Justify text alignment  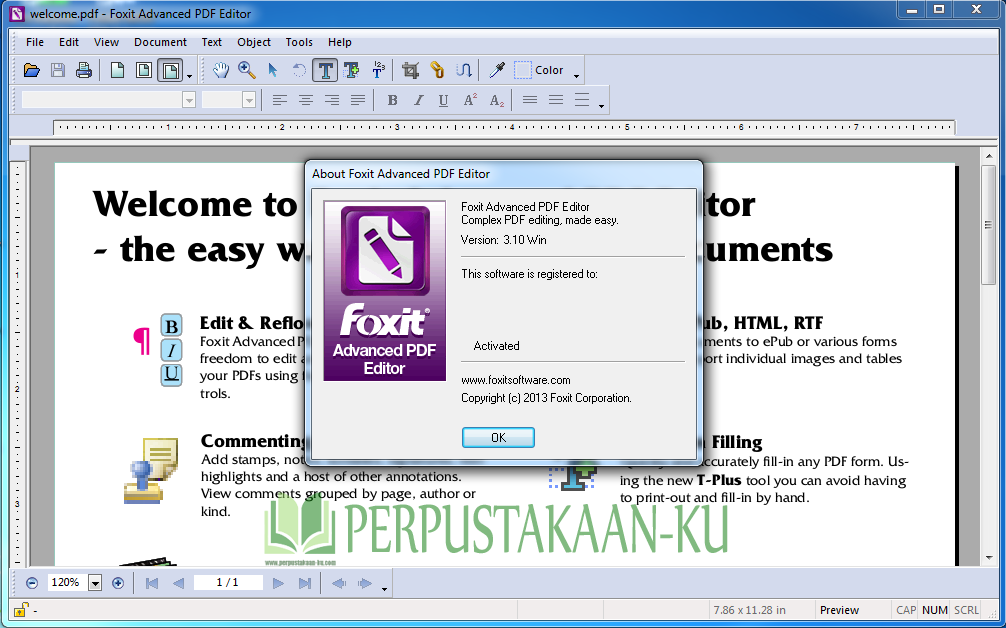click(x=357, y=100)
